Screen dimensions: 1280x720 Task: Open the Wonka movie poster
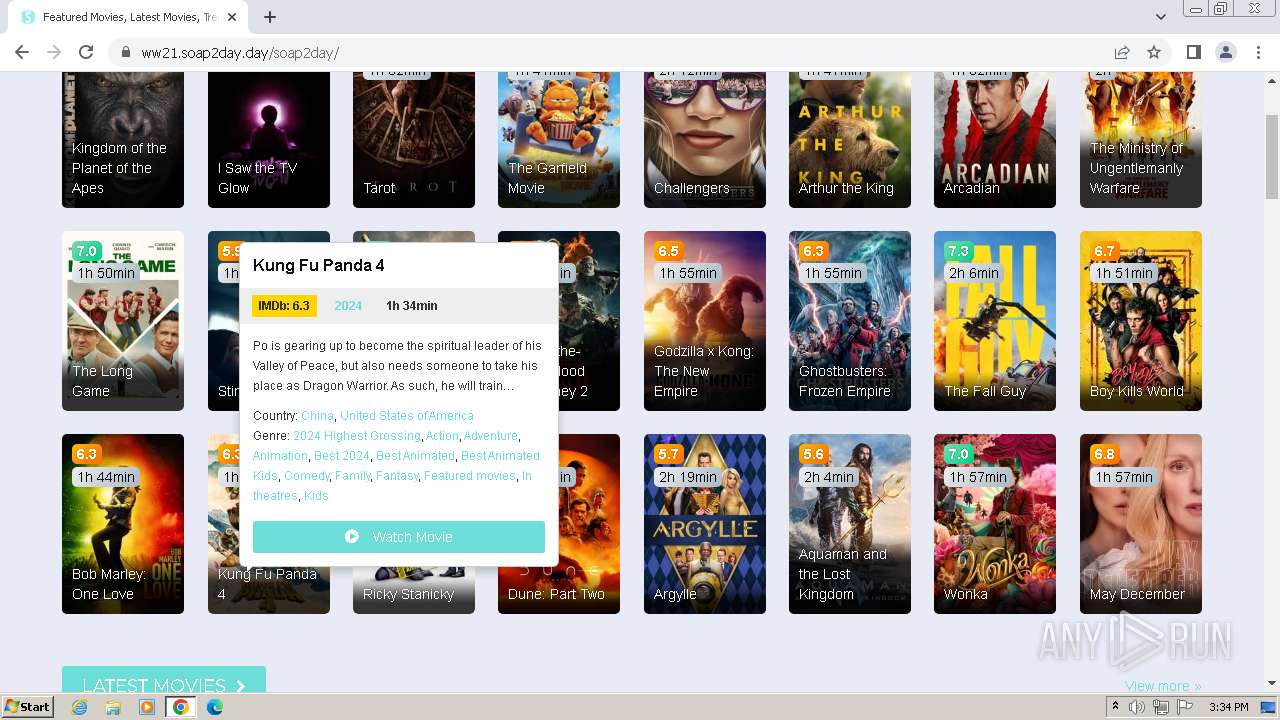tap(995, 524)
